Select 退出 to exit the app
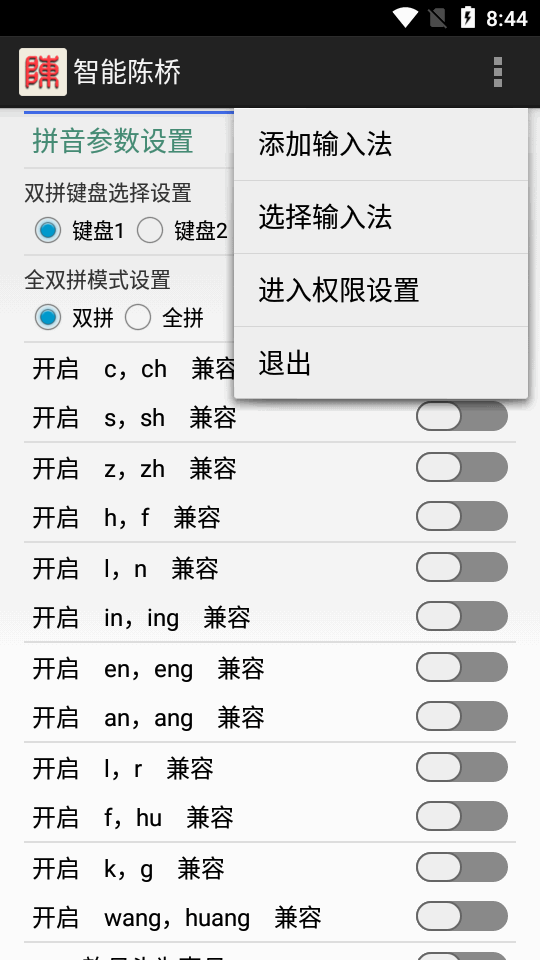 [381, 363]
